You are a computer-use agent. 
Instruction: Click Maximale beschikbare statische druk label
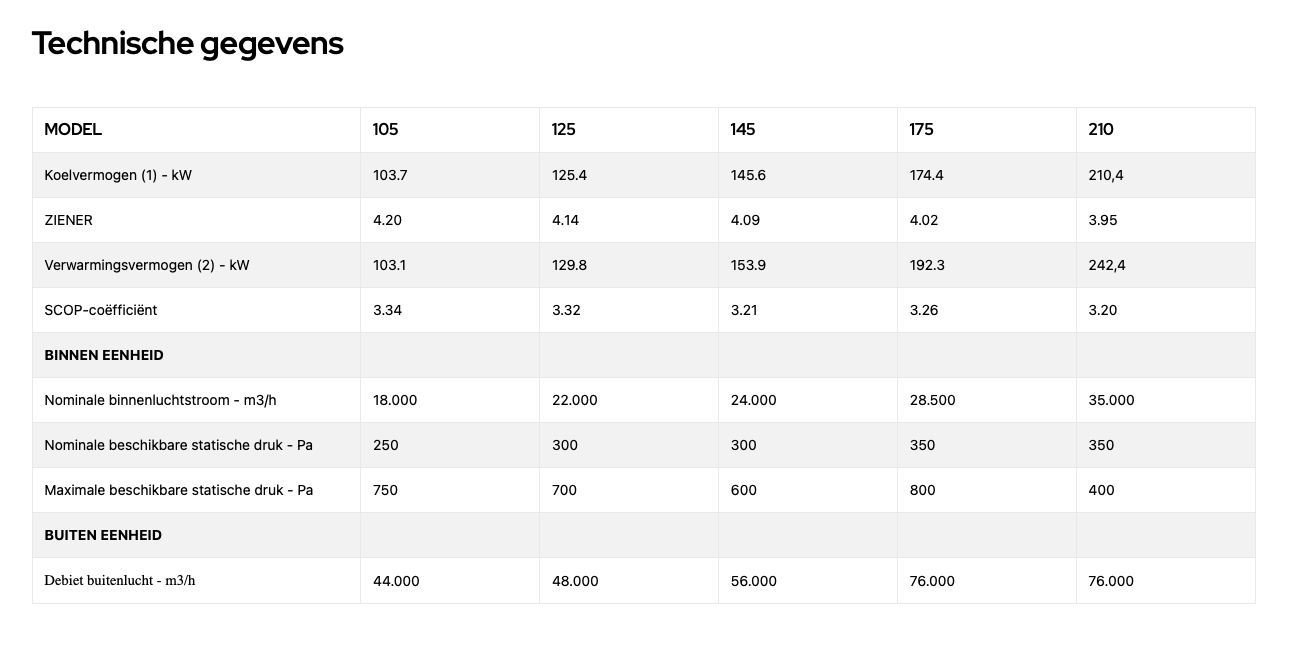point(179,490)
